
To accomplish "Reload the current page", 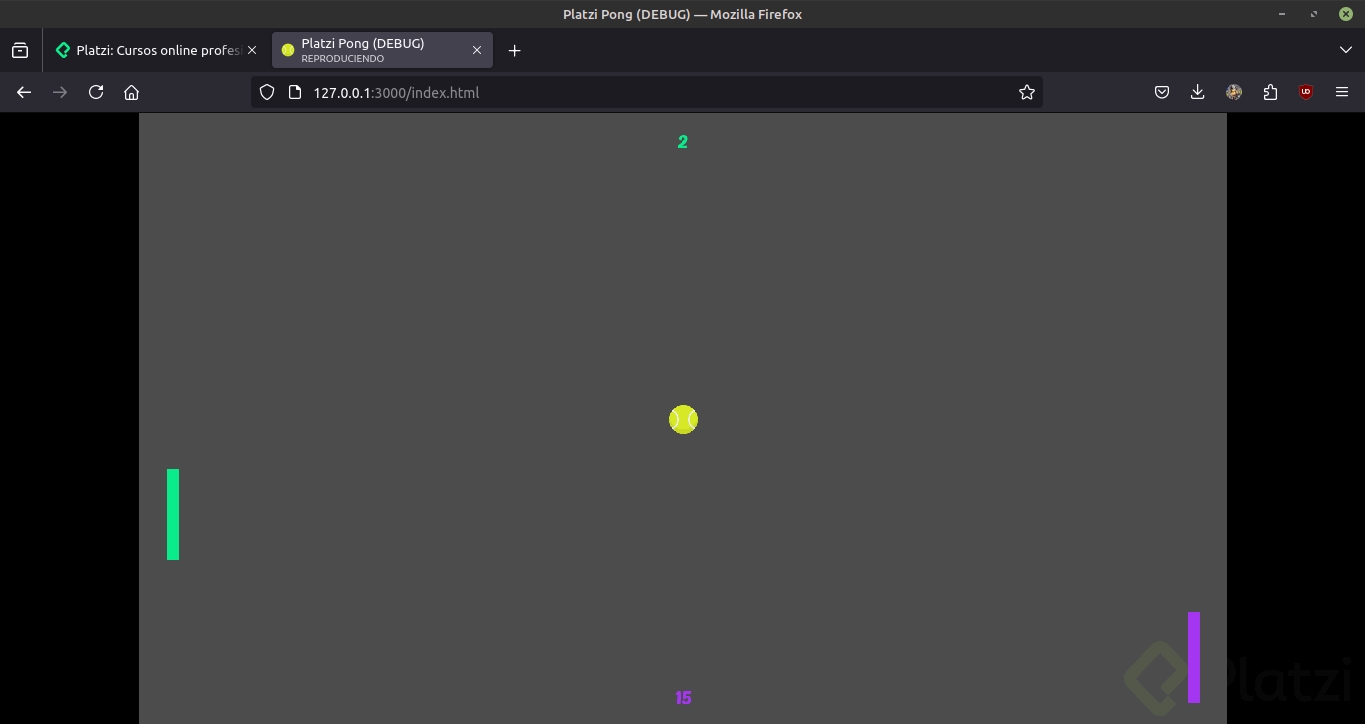I will click(x=96, y=92).
